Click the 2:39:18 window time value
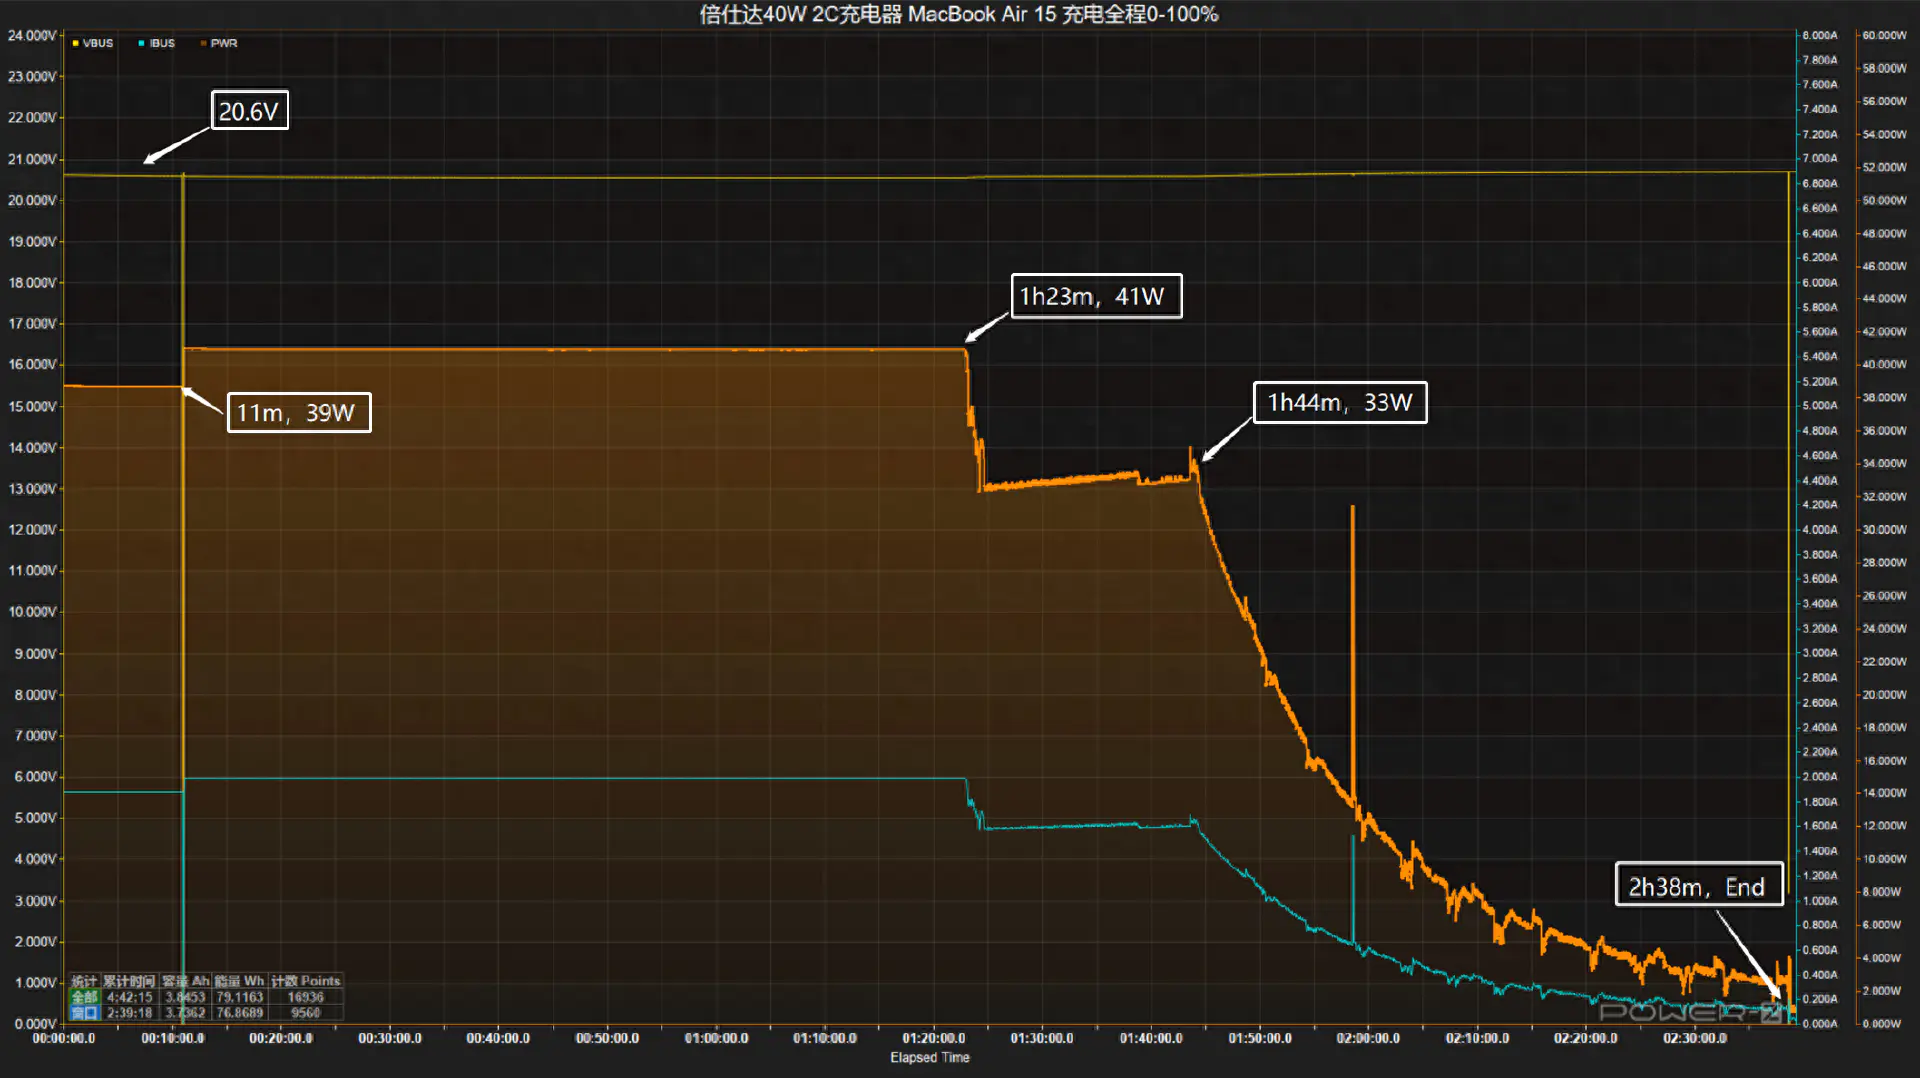Screen dimensions: 1920x1078 pyautogui.click(x=129, y=1013)
